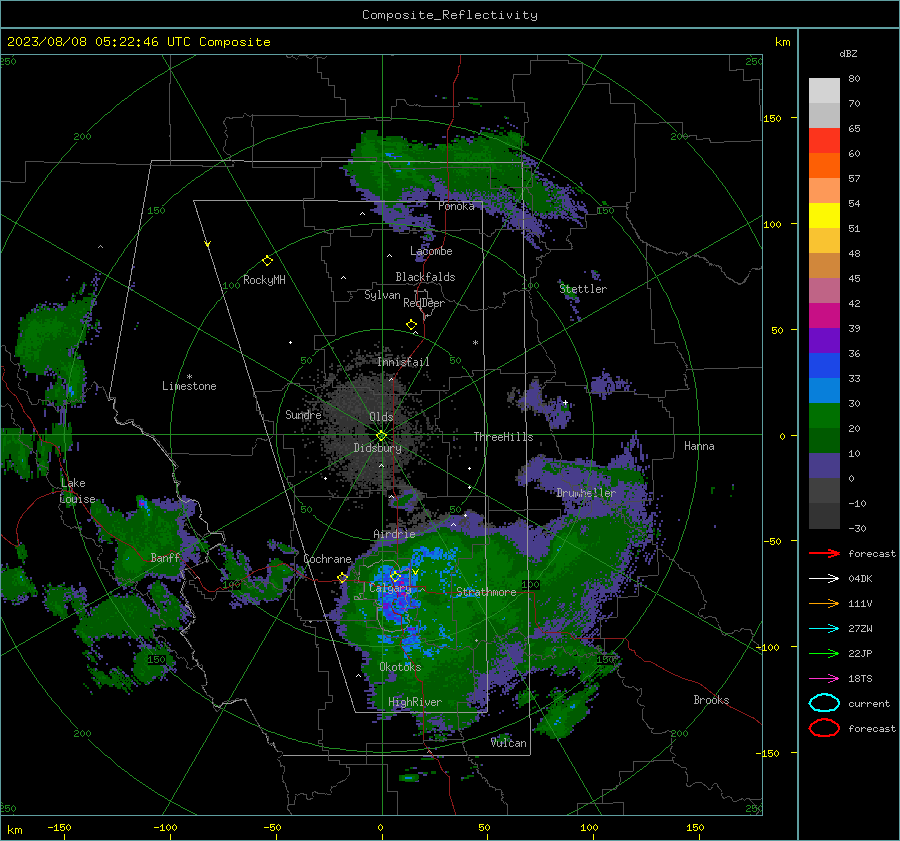Click the RockyMH label
This screenshot has width=900, height=841.
point(264,280)
